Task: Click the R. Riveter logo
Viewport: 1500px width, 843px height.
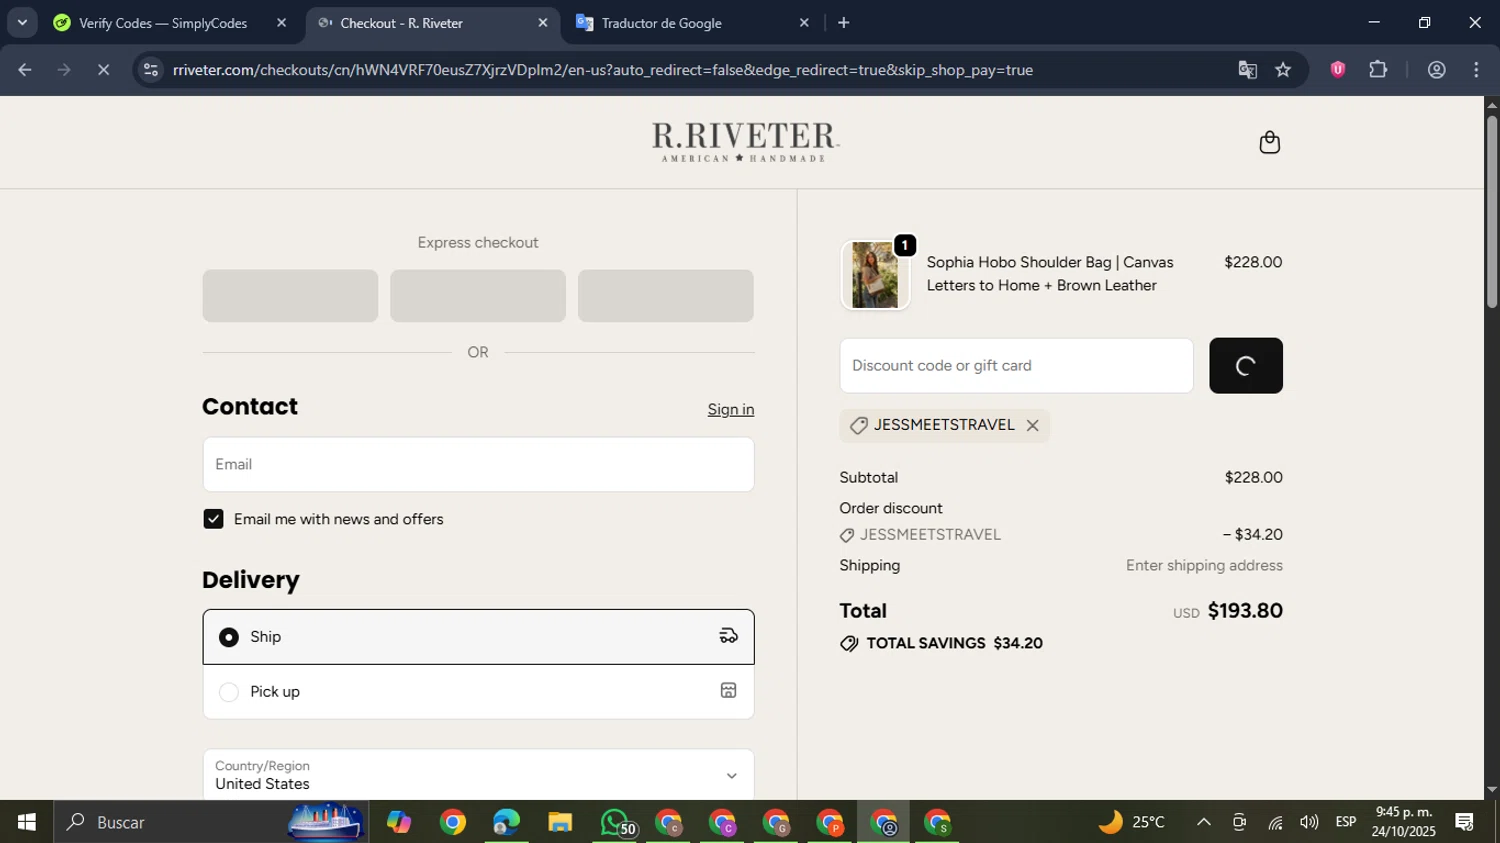Action: coord(745,142)
